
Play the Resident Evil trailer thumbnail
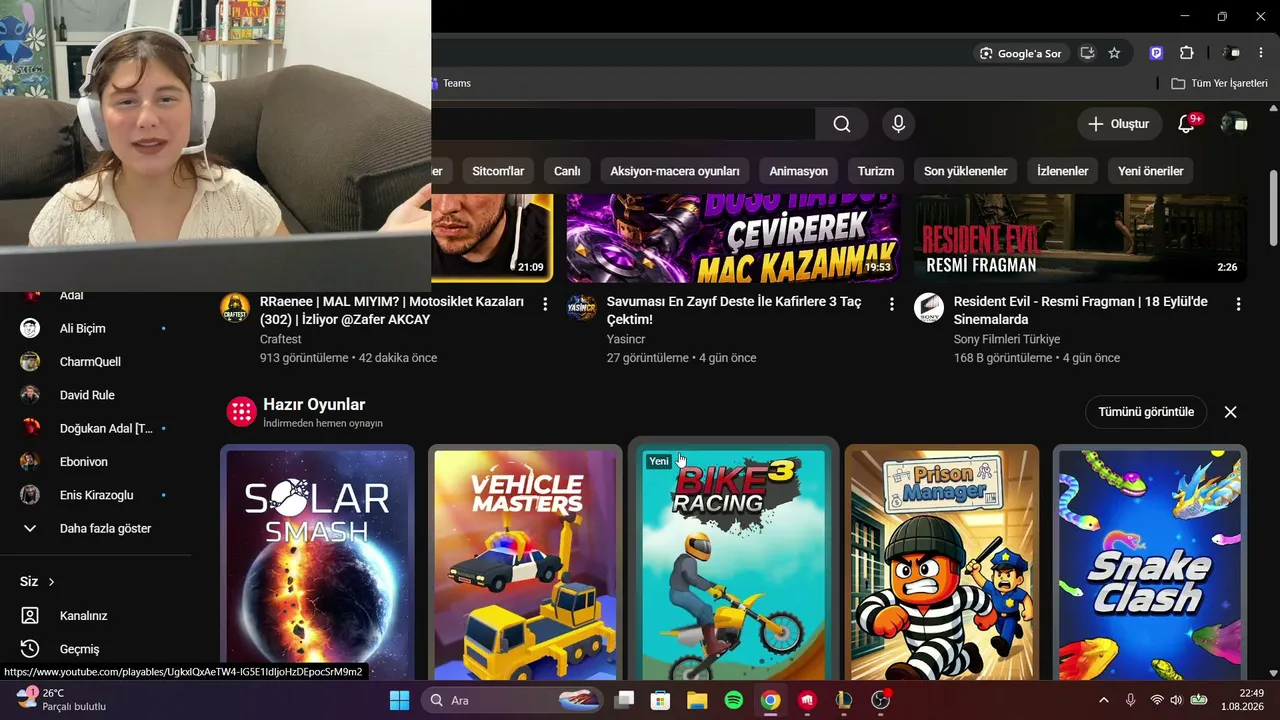point(1081,238)
